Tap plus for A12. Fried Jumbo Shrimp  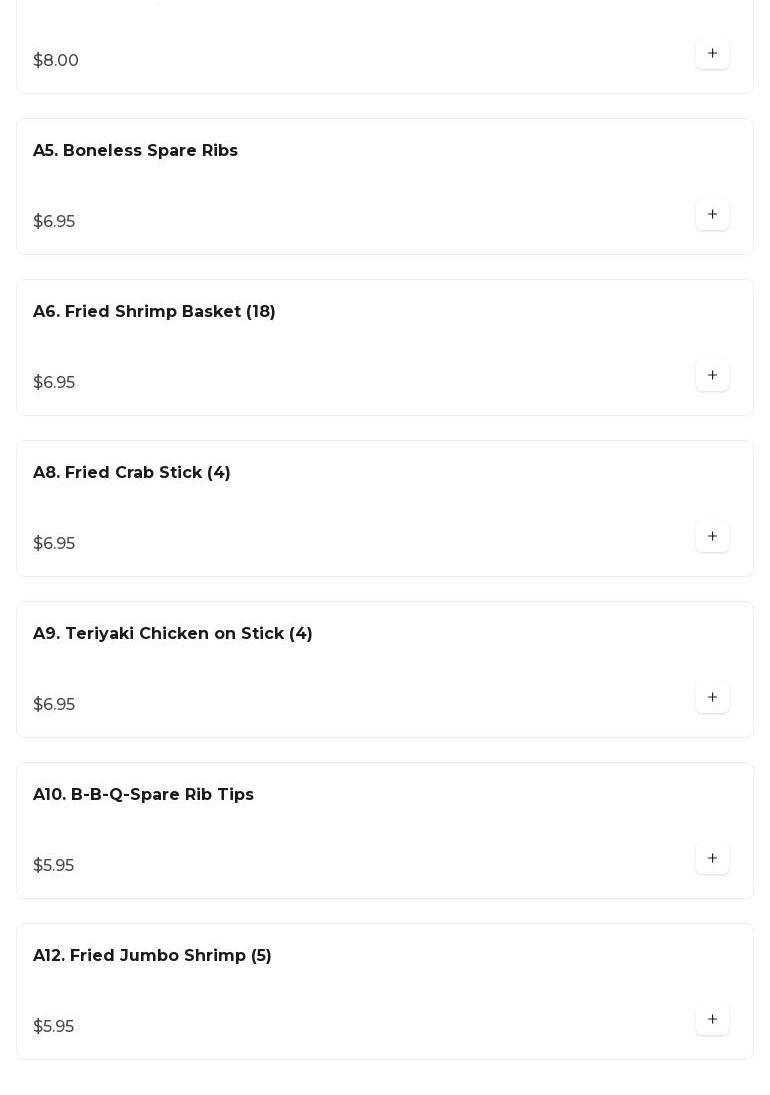pos(712,1020)
